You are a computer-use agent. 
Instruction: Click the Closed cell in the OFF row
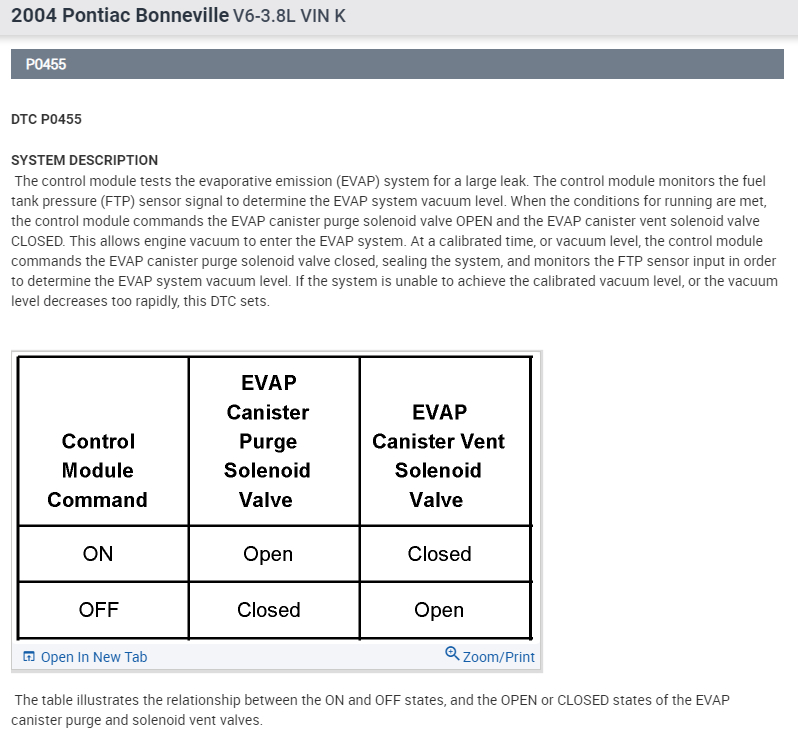point(268,609)
